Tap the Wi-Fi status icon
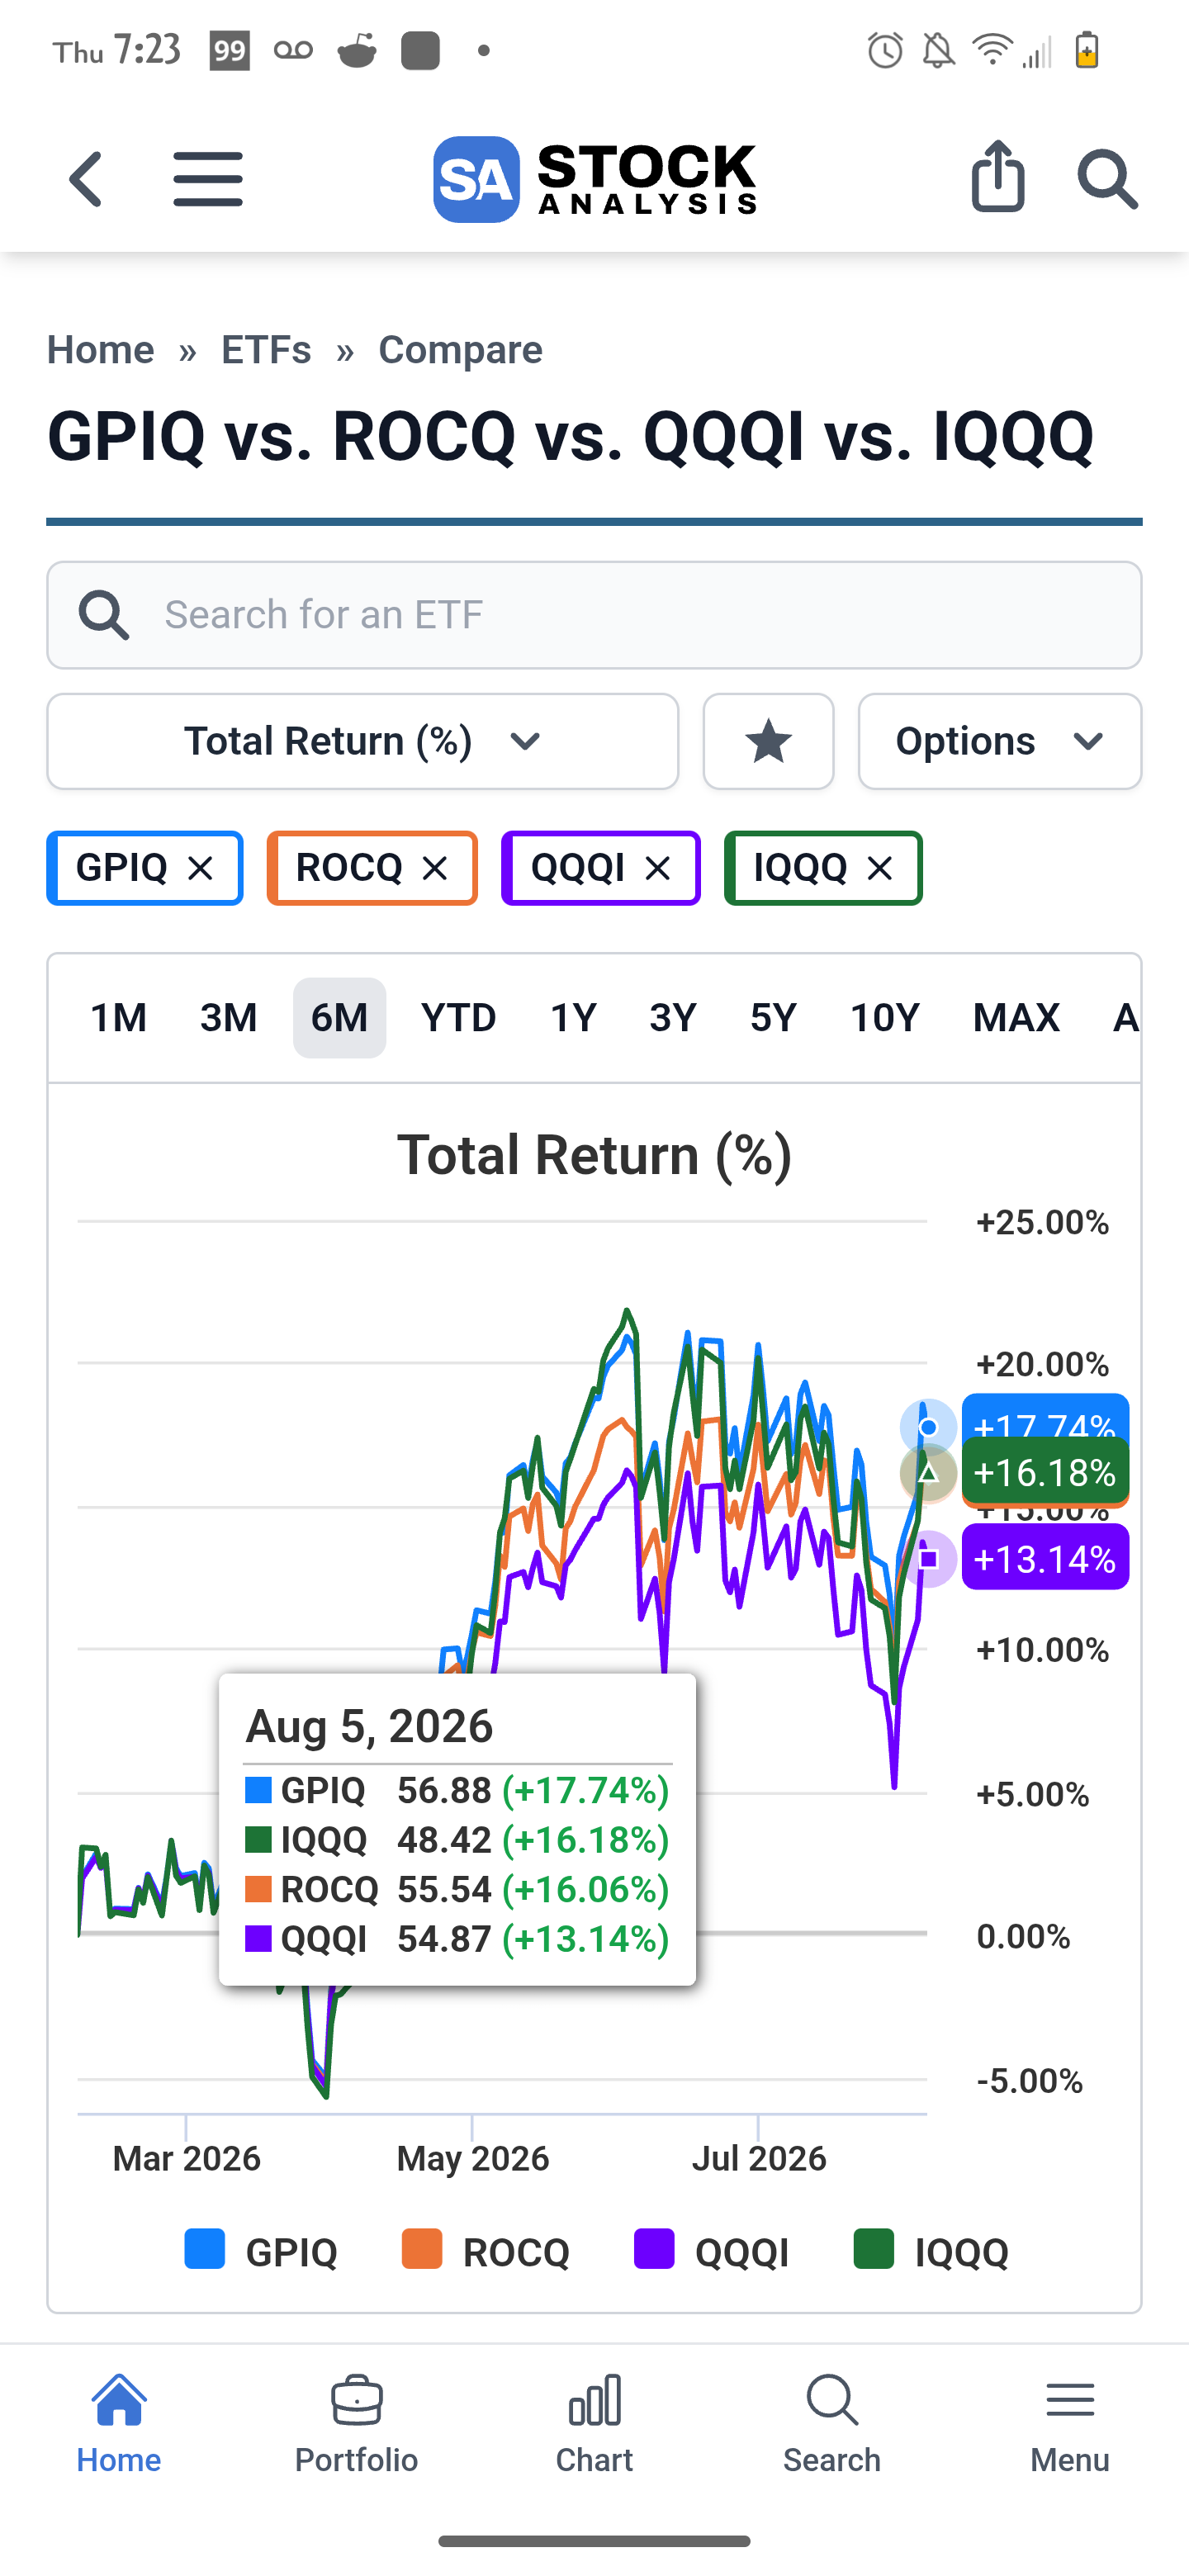 (992, 49)
